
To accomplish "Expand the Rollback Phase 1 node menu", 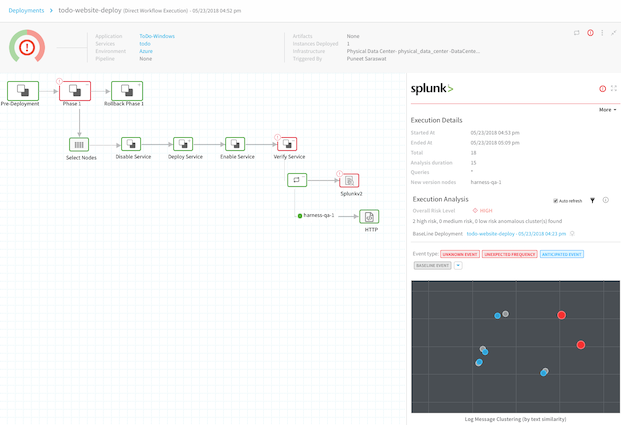I will pyautogui.click(x=139, y=84).
